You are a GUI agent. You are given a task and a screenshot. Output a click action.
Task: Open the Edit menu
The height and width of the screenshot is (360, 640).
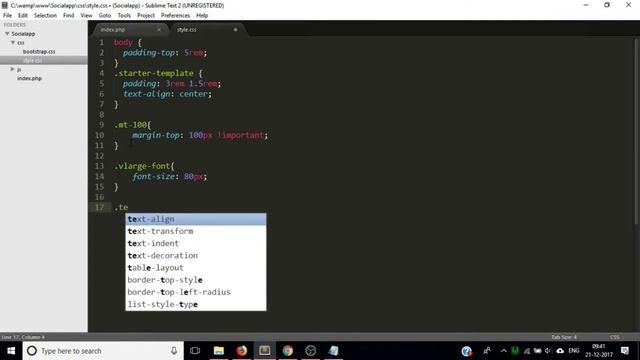click(23, 16)
